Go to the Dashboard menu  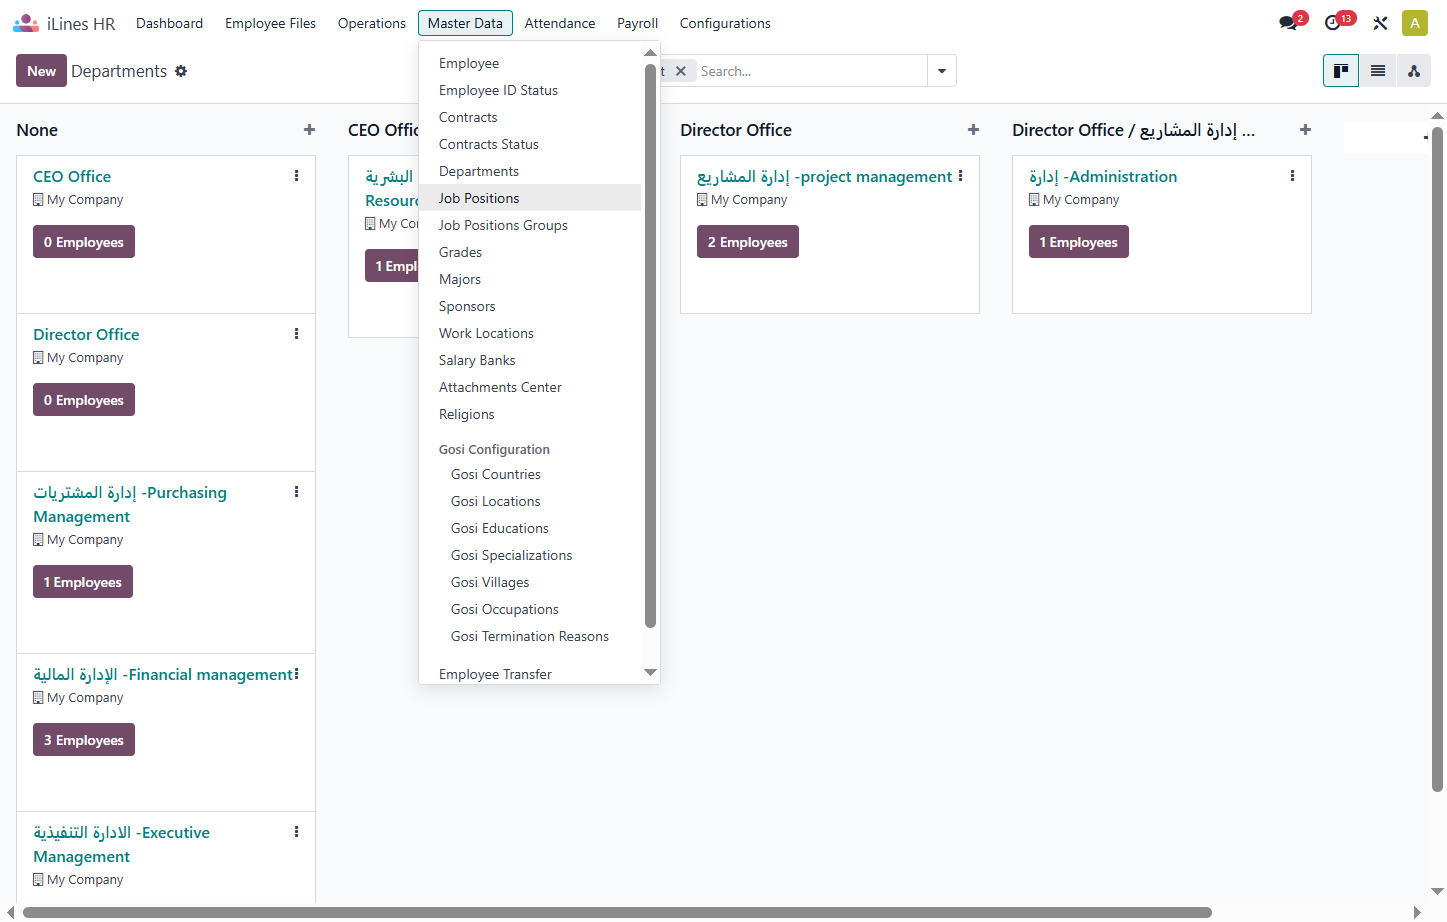click(x=169, y=23)
